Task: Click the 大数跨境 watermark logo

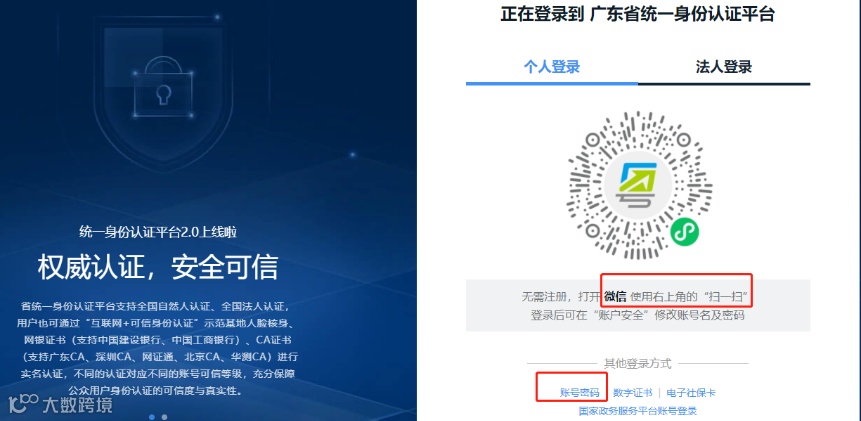Action: tap(57, 404)
